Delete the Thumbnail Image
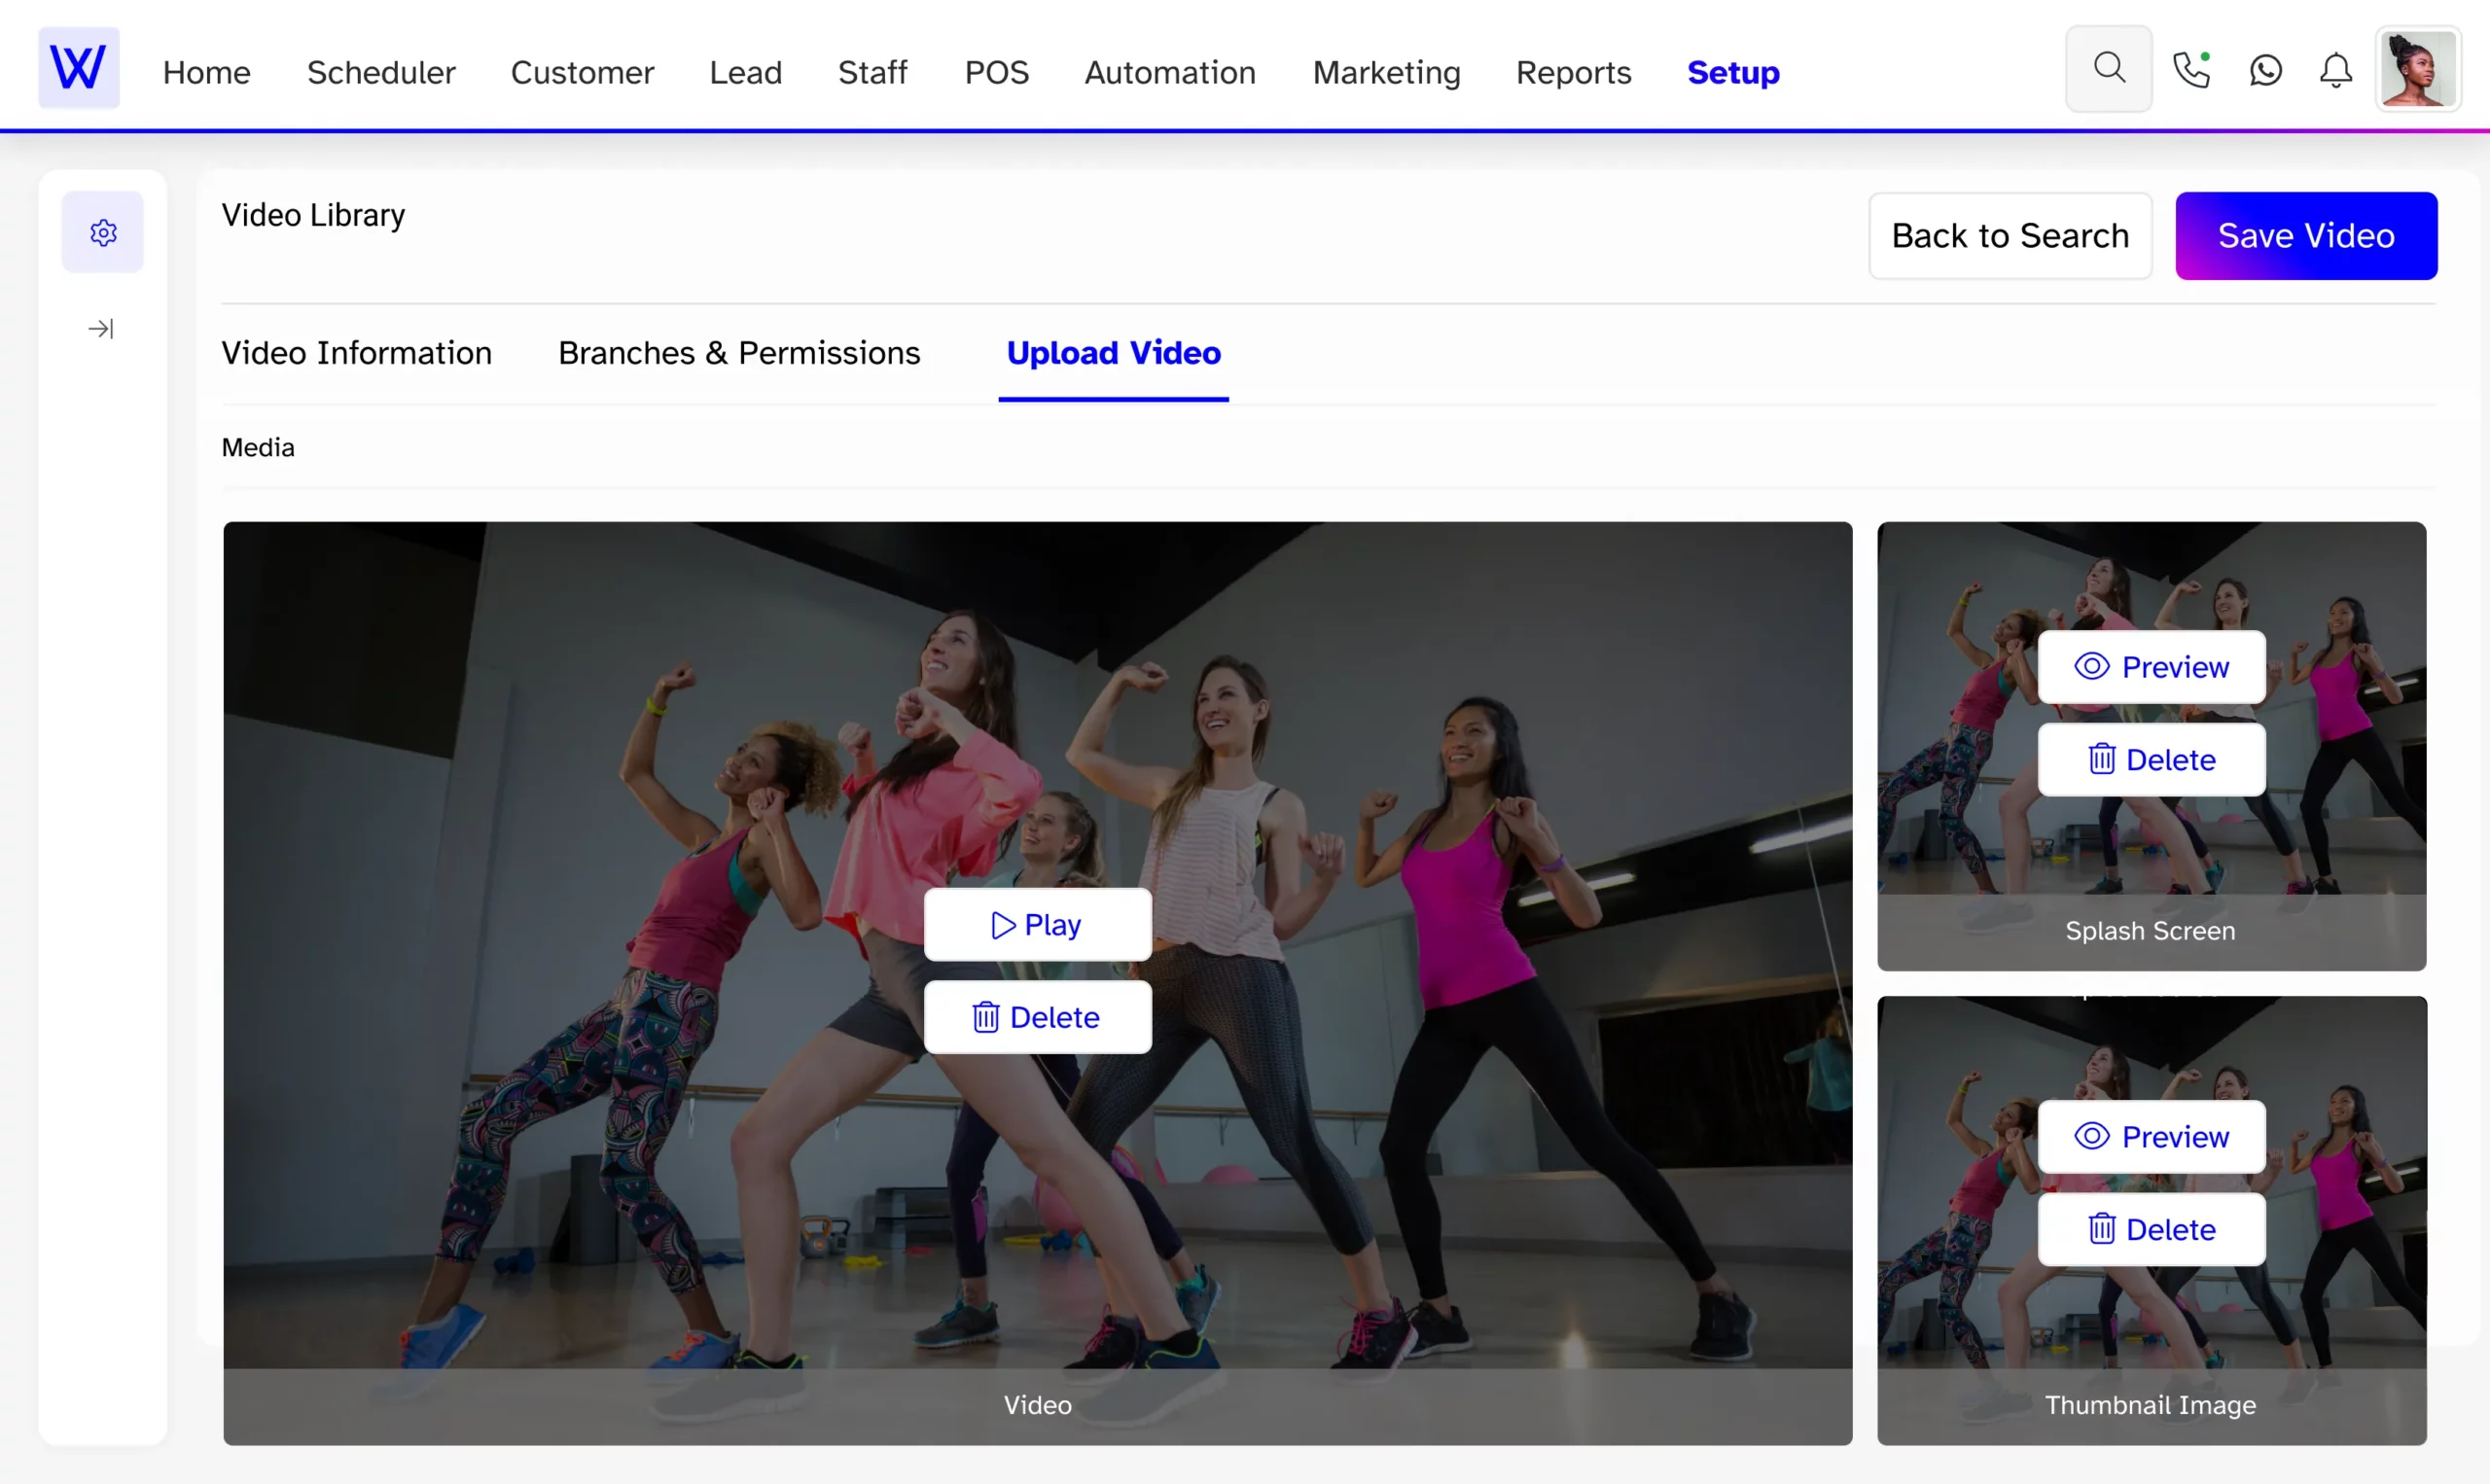The height and width of the screenshot is (1484, 2490). coord(2151,1229)
